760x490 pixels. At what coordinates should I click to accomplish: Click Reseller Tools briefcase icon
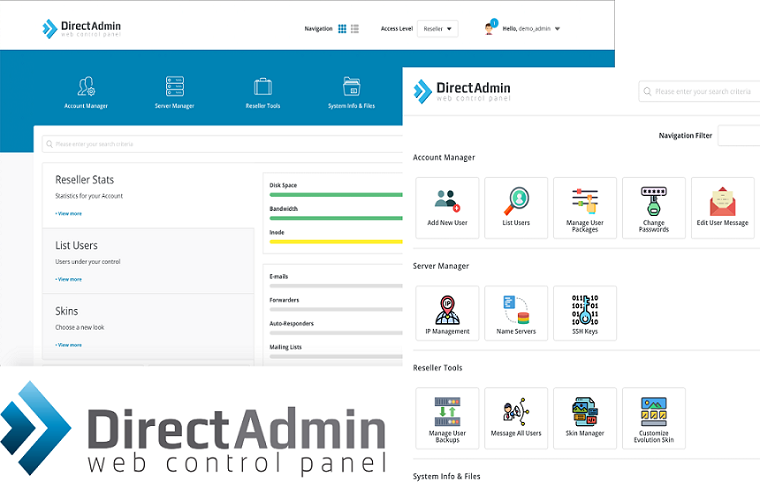[263, 87]
